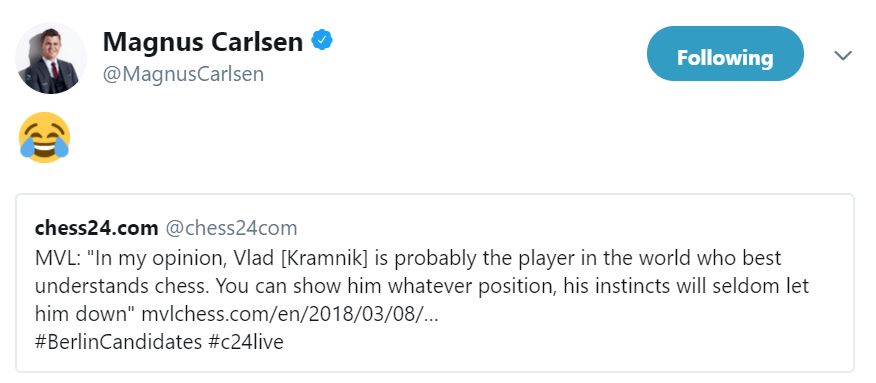Open the @MagnusCarlsen handle link
876x383 pixels.
coord(183,74)
